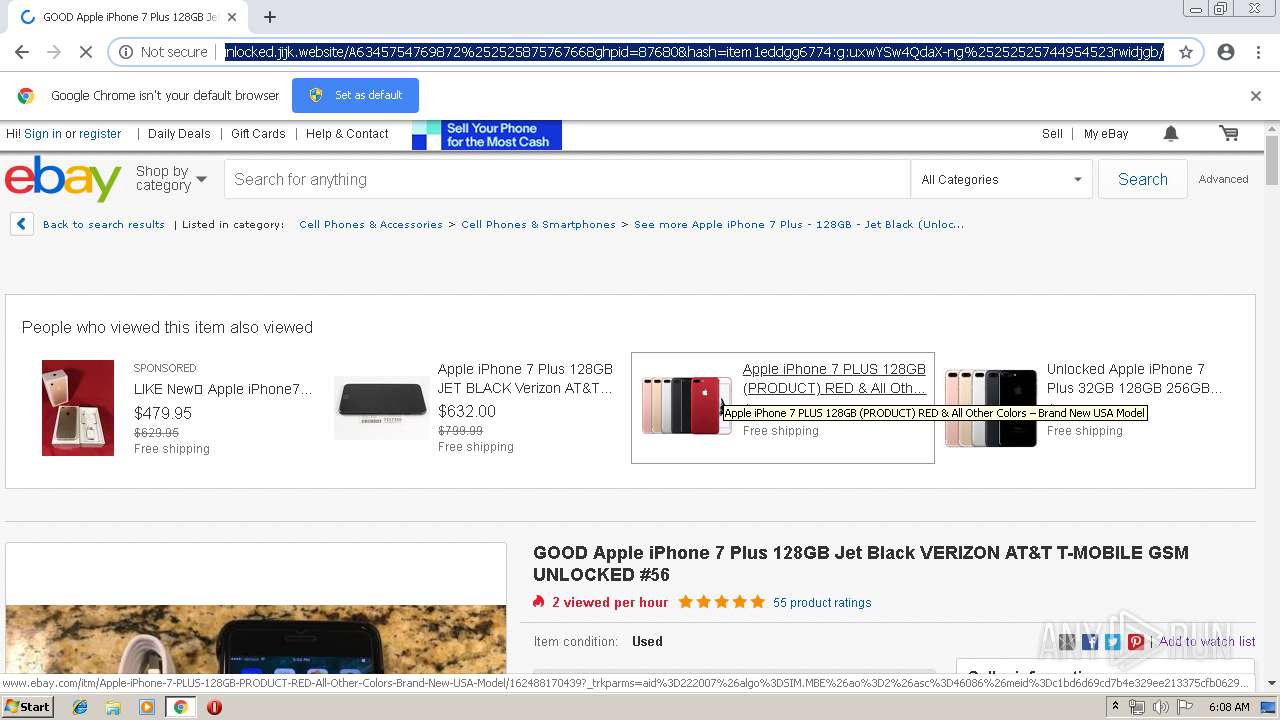Open red security taskbar icon
Viewport: 1280px width, 720px height.
click(214, 707)
